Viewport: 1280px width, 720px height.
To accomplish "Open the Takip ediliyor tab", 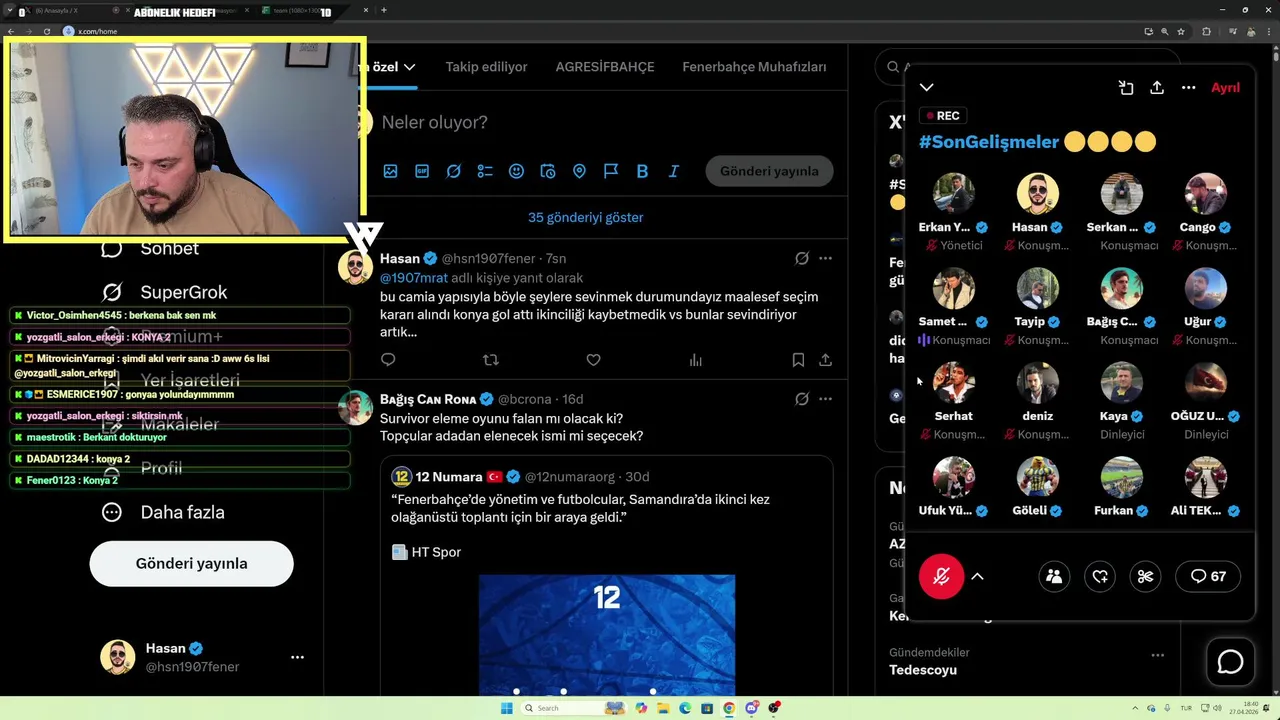I will (x=486, y=67).
